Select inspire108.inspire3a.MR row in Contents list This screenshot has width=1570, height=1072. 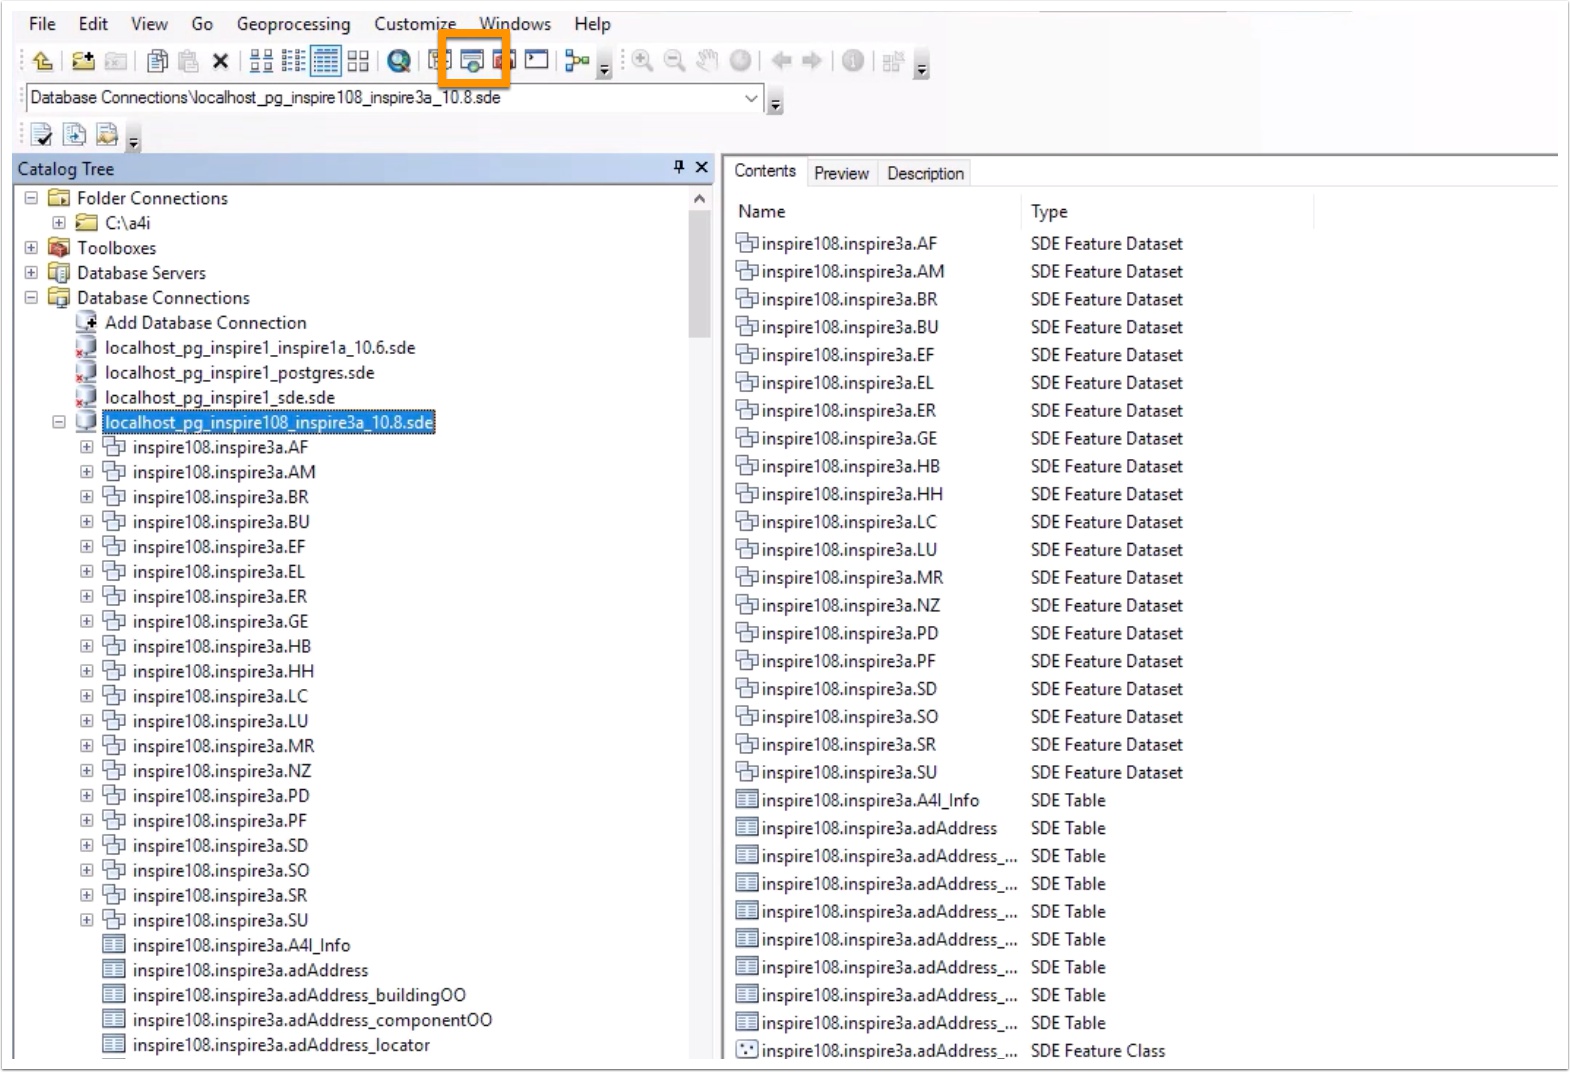click(852, 578)
